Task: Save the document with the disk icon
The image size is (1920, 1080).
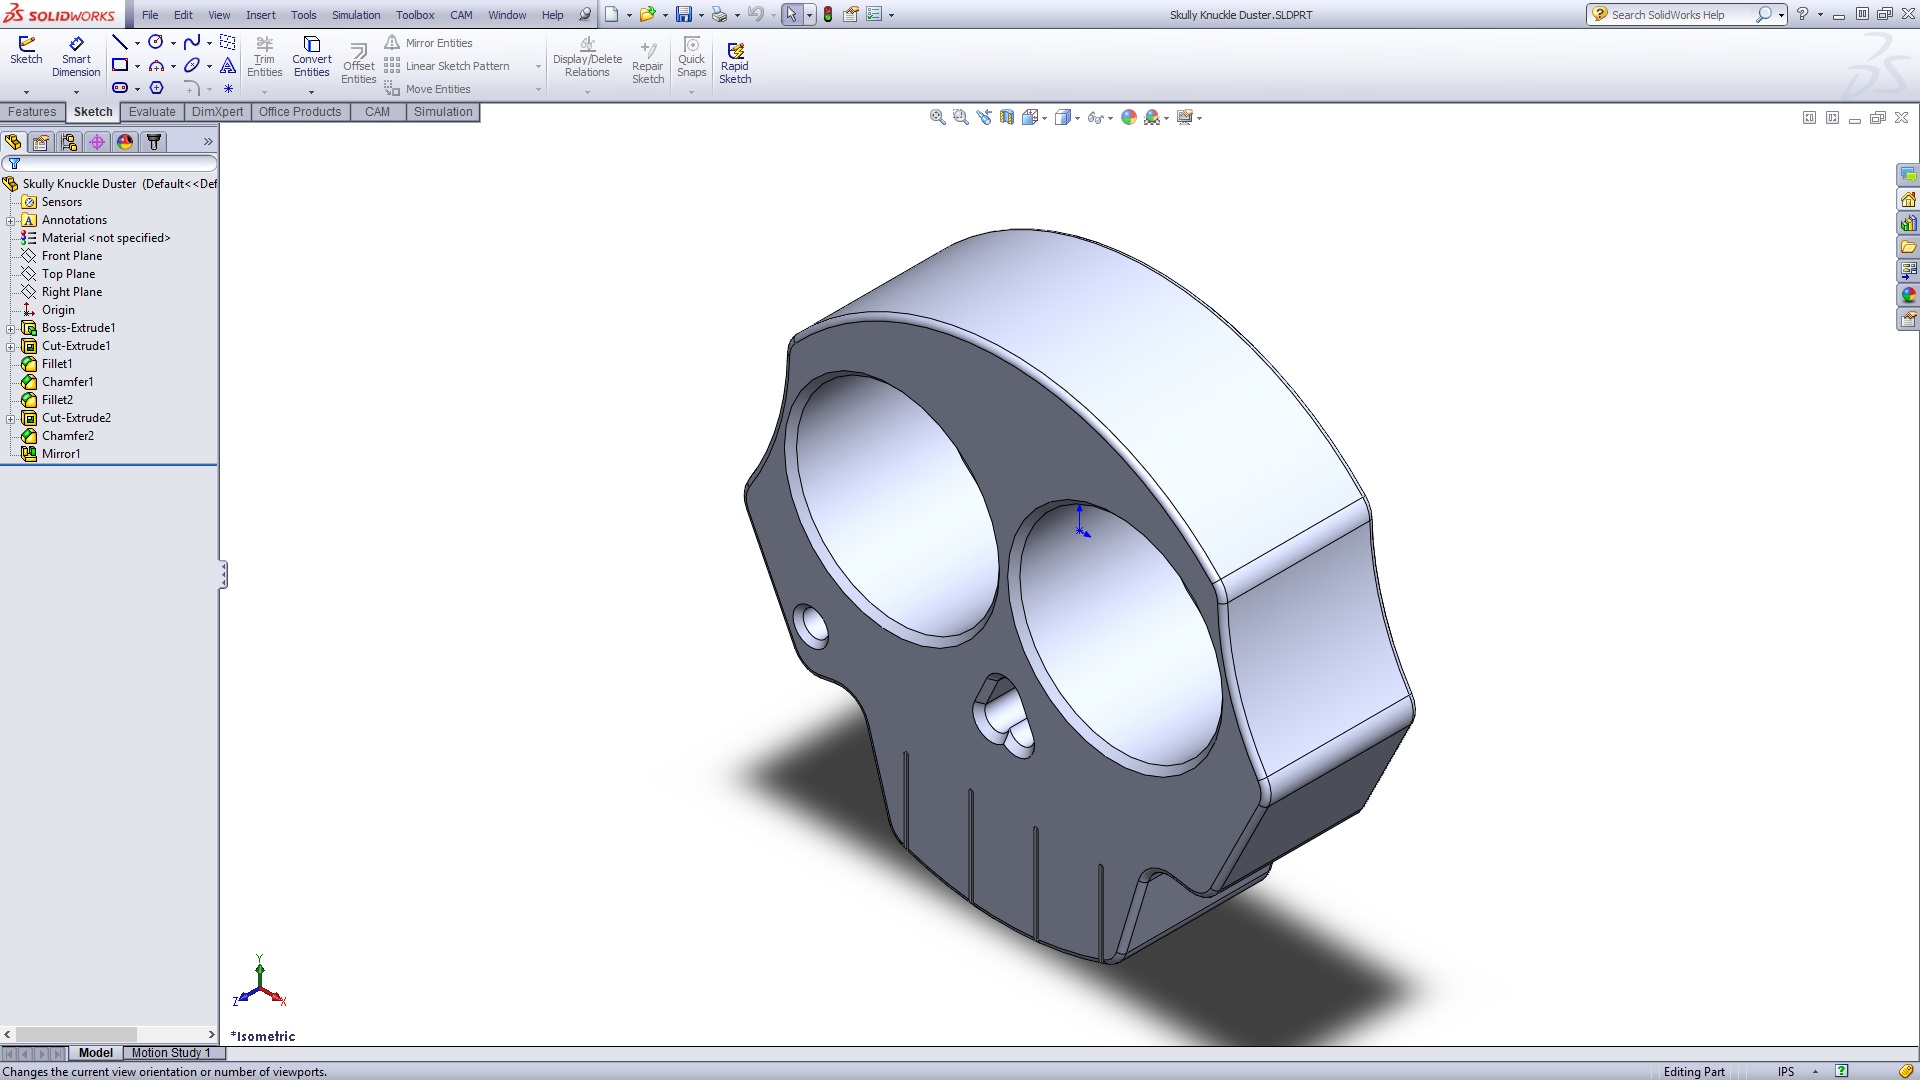Action: click(684, 14)
